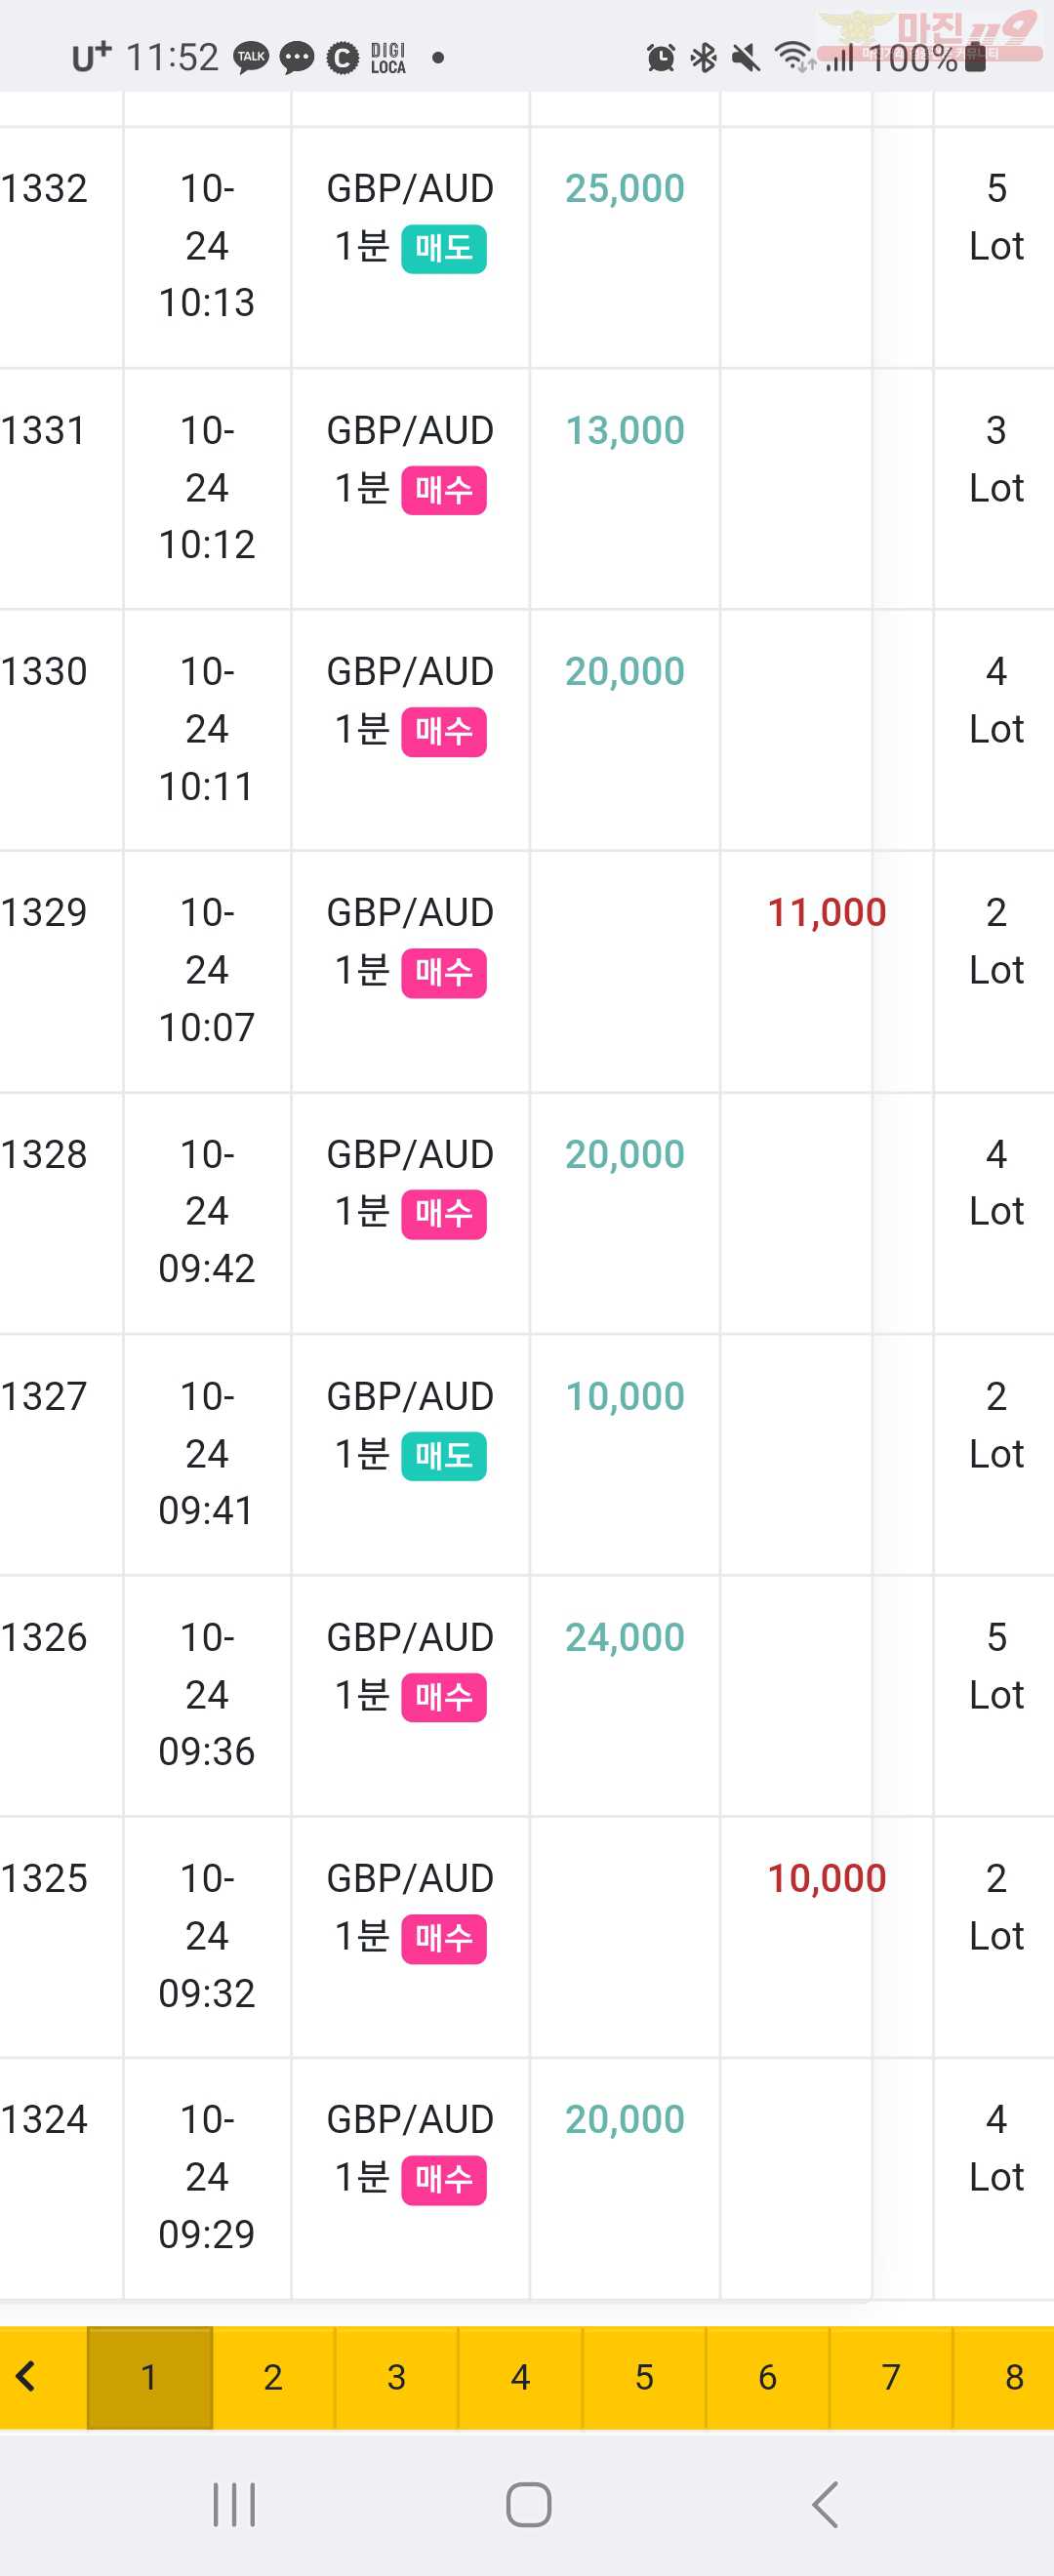Viewport: 1054px width, 2576px height.
Task: Tap the KakaoTalk notification icon
Action: [x=251, y=57]
